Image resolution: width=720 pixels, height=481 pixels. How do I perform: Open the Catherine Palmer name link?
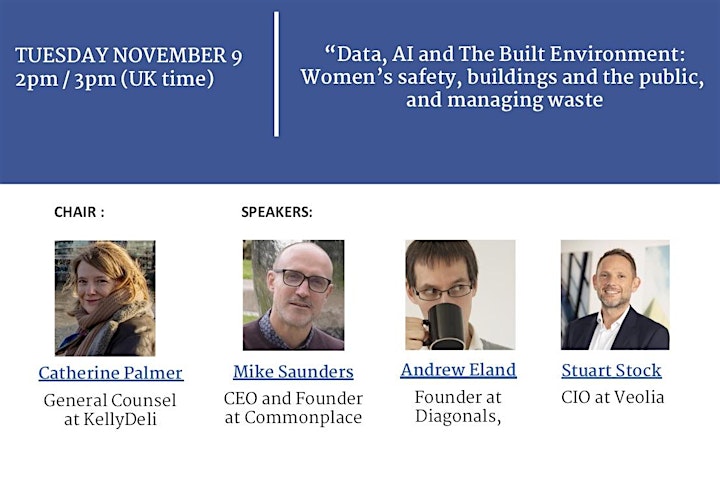111,373
